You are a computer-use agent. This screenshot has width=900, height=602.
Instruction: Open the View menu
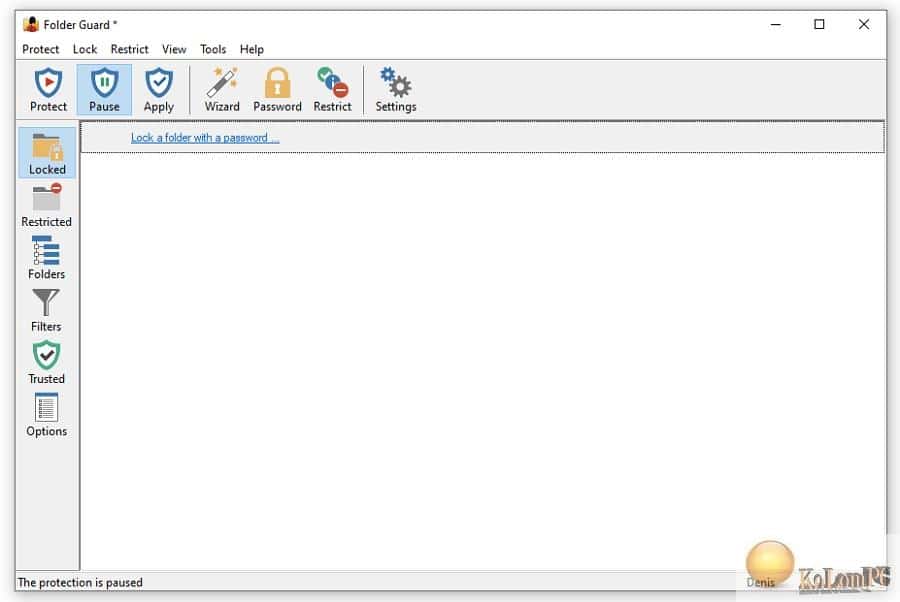174,49
